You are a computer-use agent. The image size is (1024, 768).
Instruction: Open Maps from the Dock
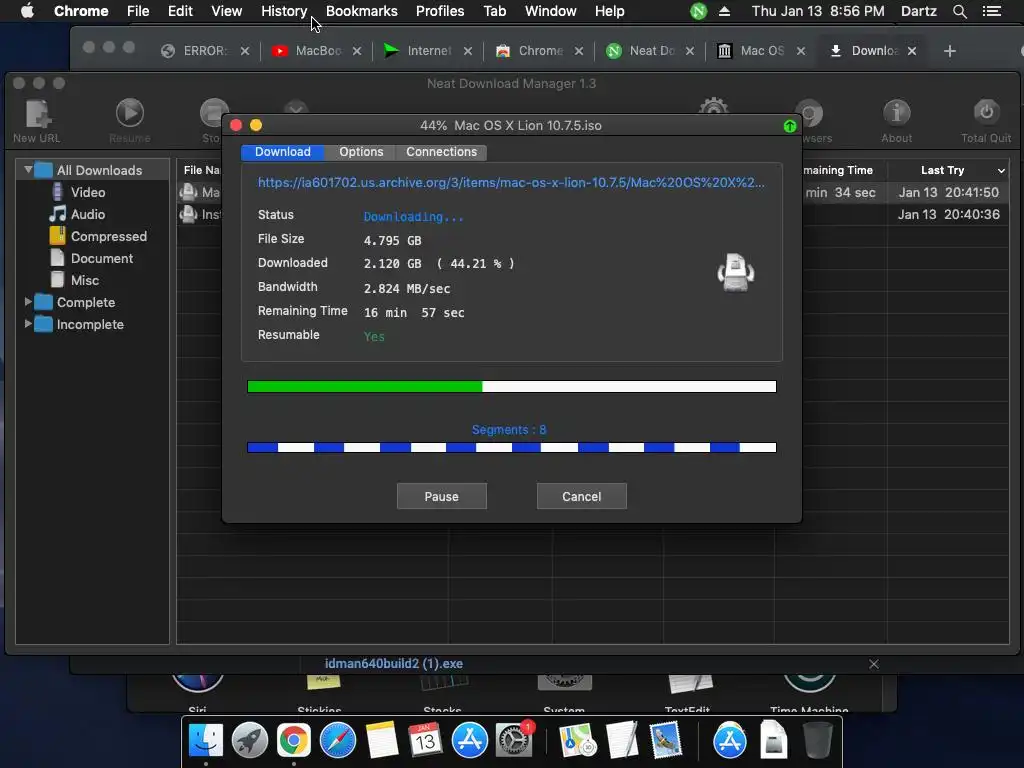[577, 741]
